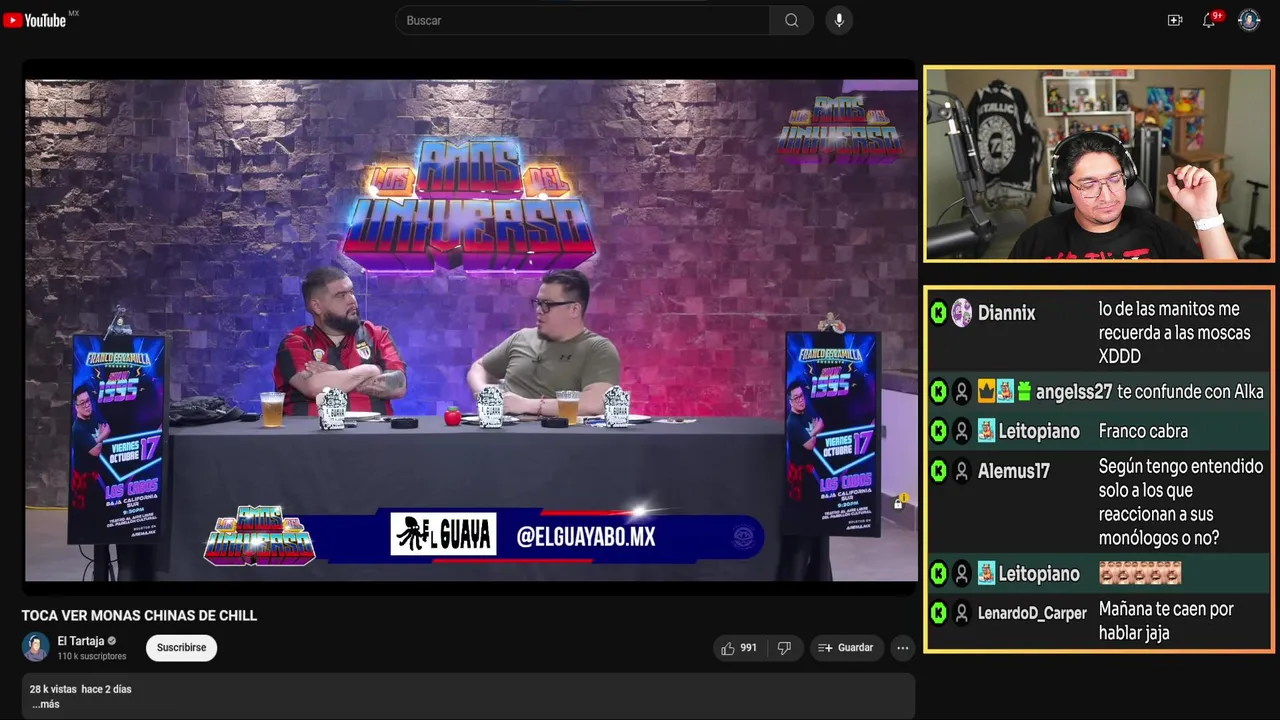Click the message 'Franco cabra'

(1143, 431)
